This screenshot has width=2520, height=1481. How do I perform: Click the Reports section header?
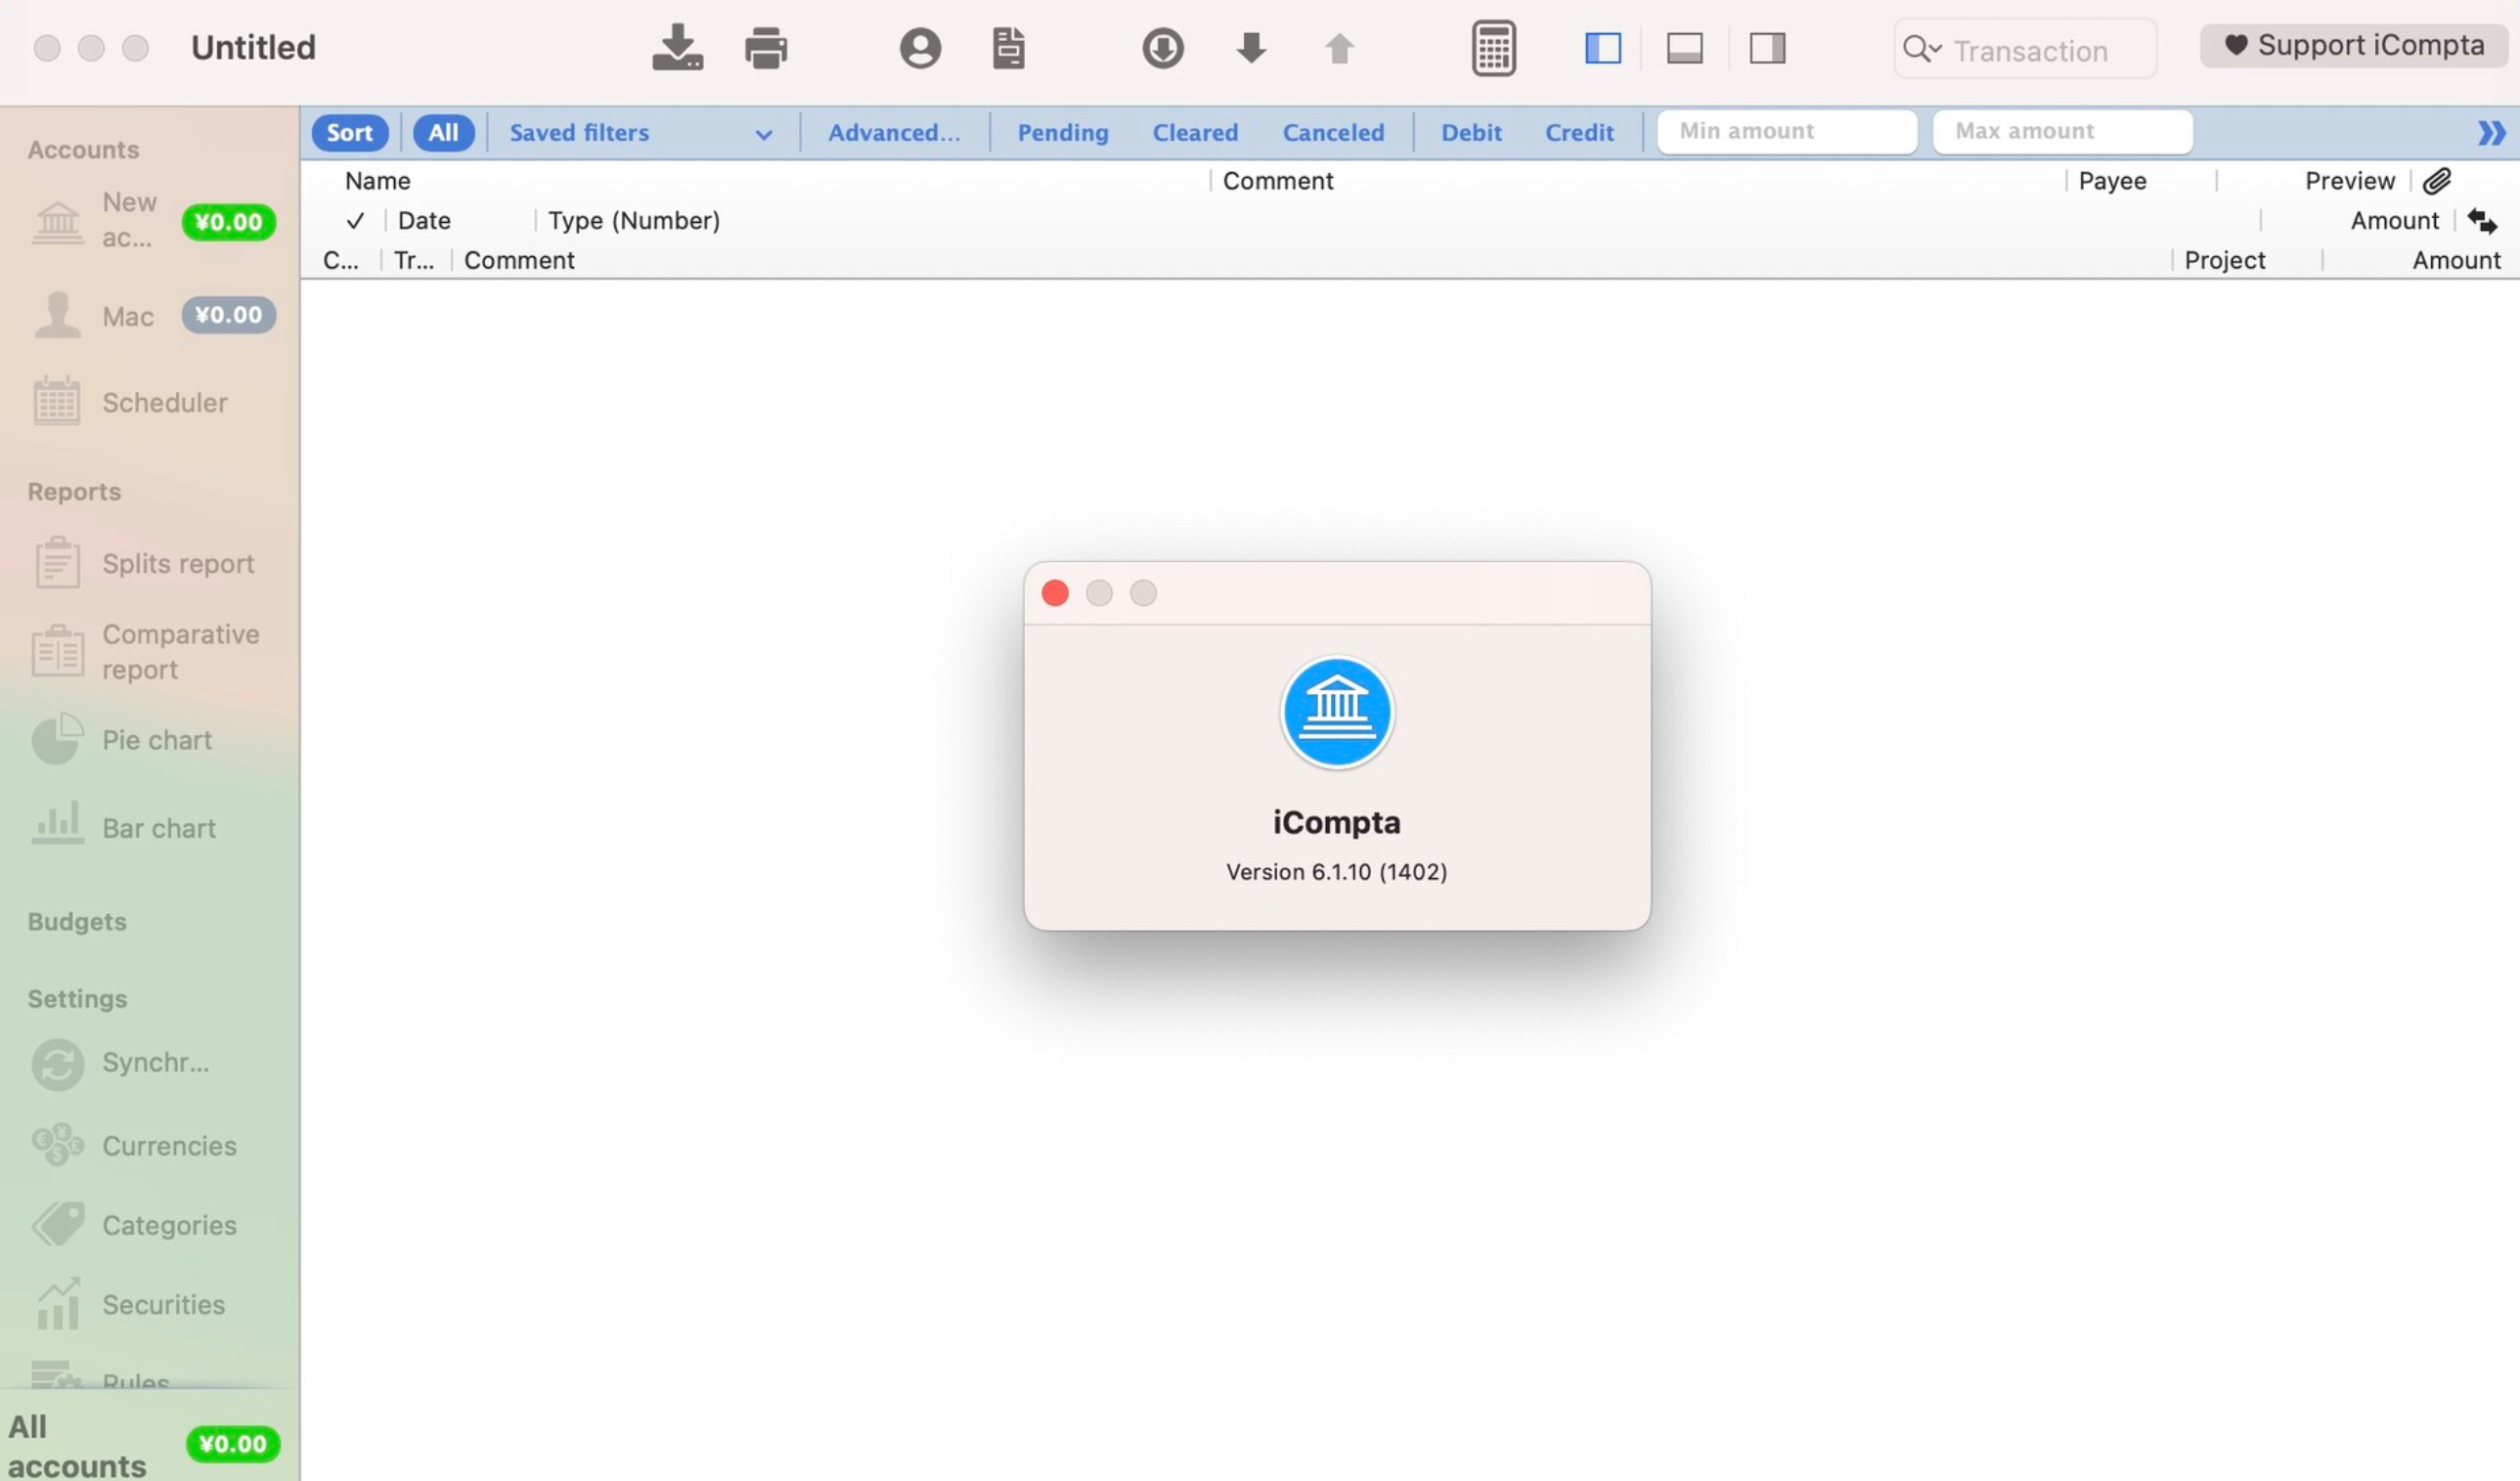click(x=74, y=491)
